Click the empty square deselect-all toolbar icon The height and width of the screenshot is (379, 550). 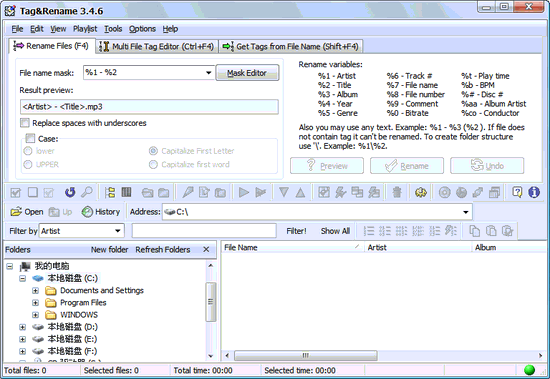[33, 192]
